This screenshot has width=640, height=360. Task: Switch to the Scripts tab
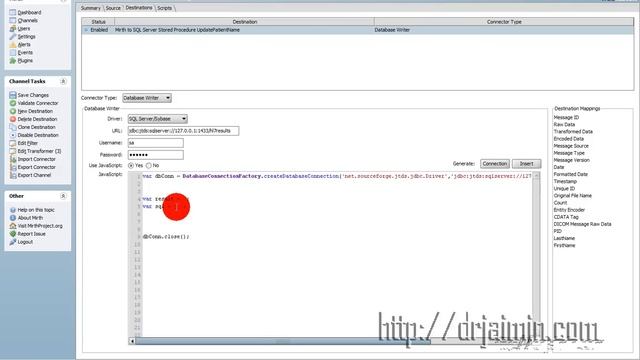tap(164, 8)
